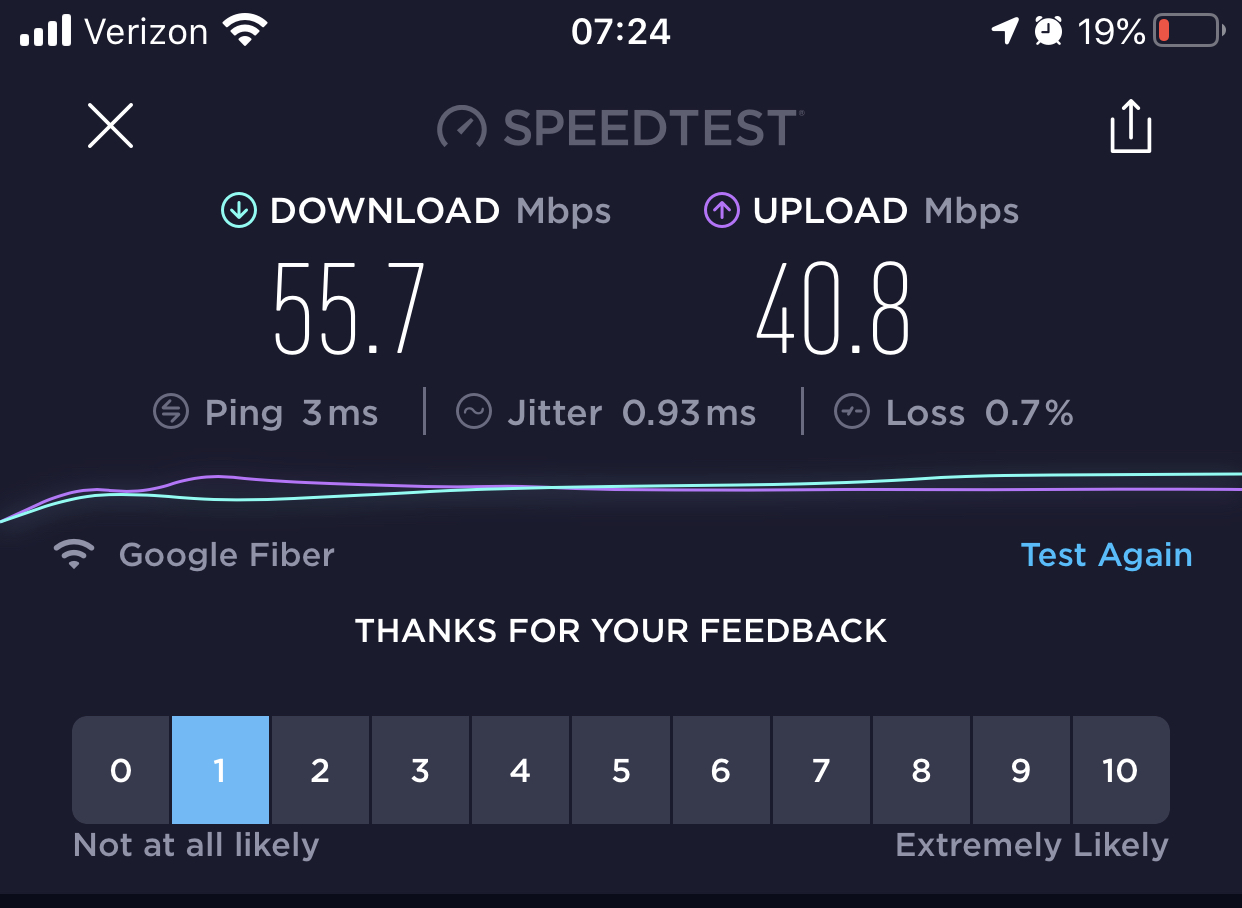Tap the download arrow icon
1242x908 pixels.
pos(238,211)
